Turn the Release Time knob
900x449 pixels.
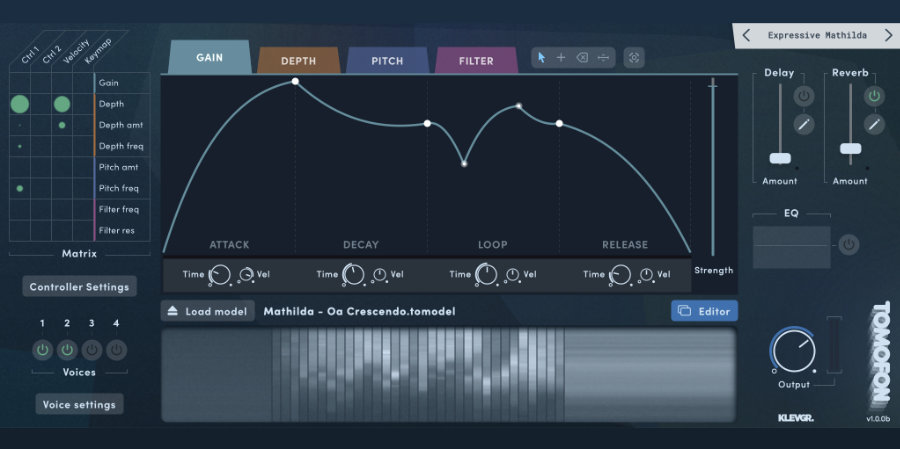click(x=620, y=274)
